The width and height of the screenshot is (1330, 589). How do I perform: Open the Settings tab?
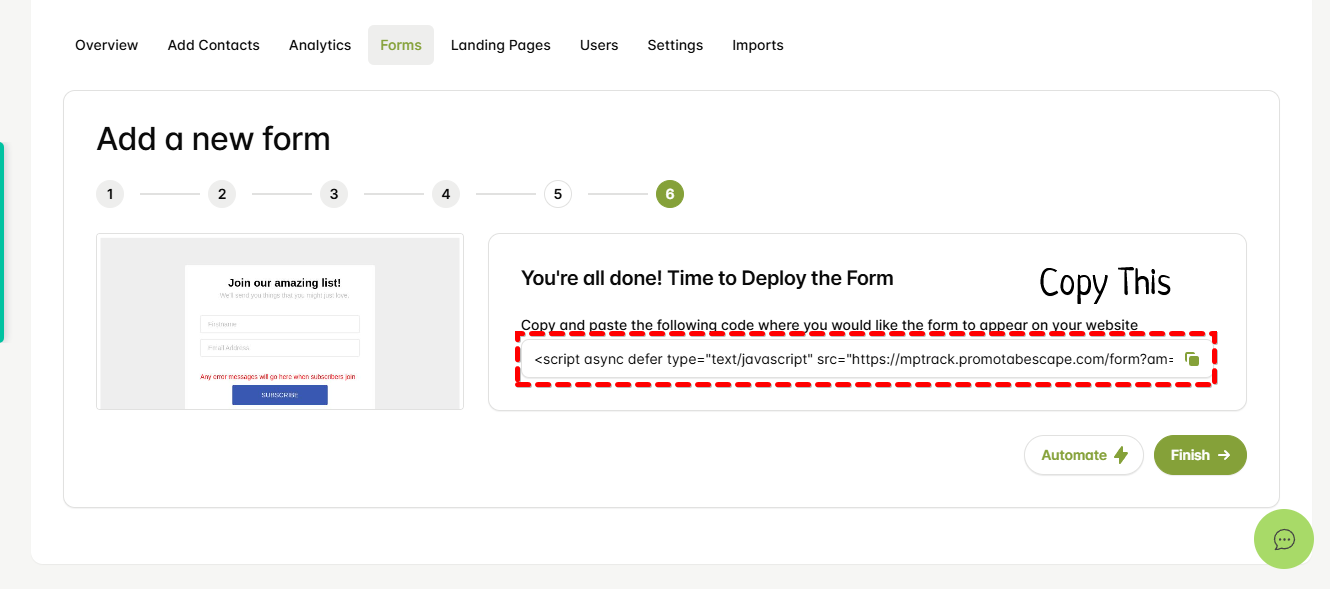[x=675, y=45]
